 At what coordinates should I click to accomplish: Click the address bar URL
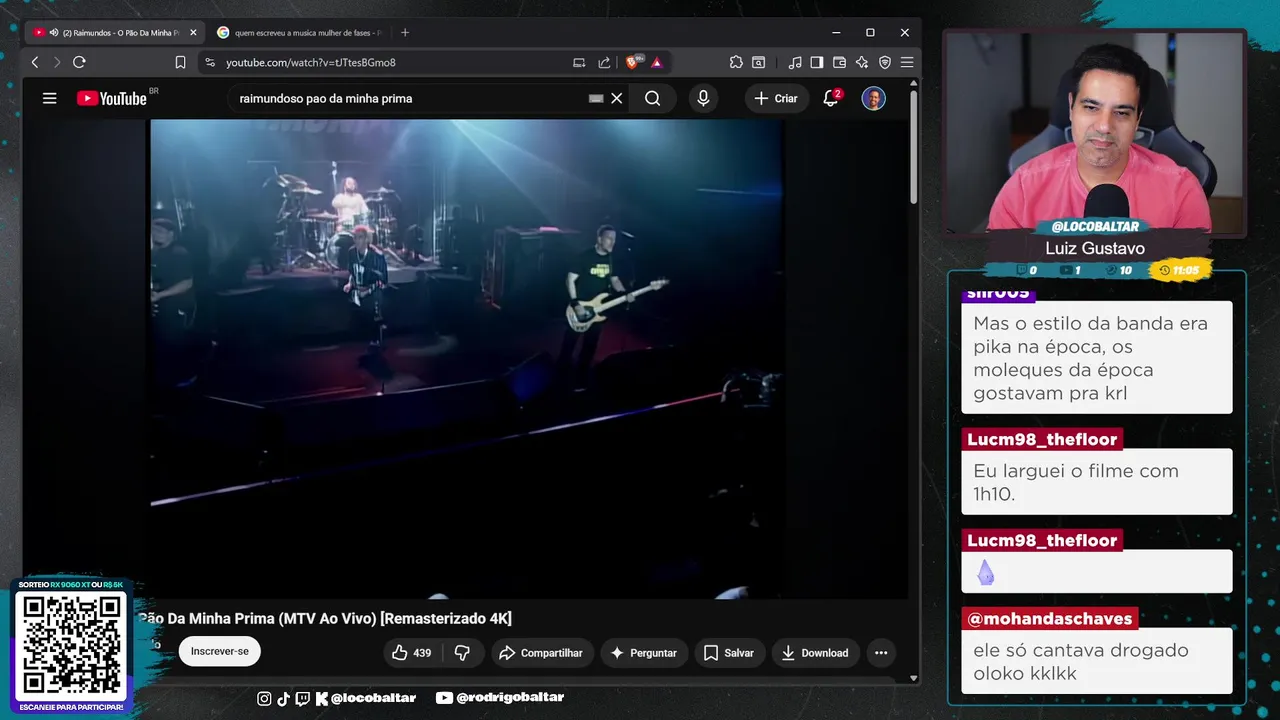click(x=311, y=62)
